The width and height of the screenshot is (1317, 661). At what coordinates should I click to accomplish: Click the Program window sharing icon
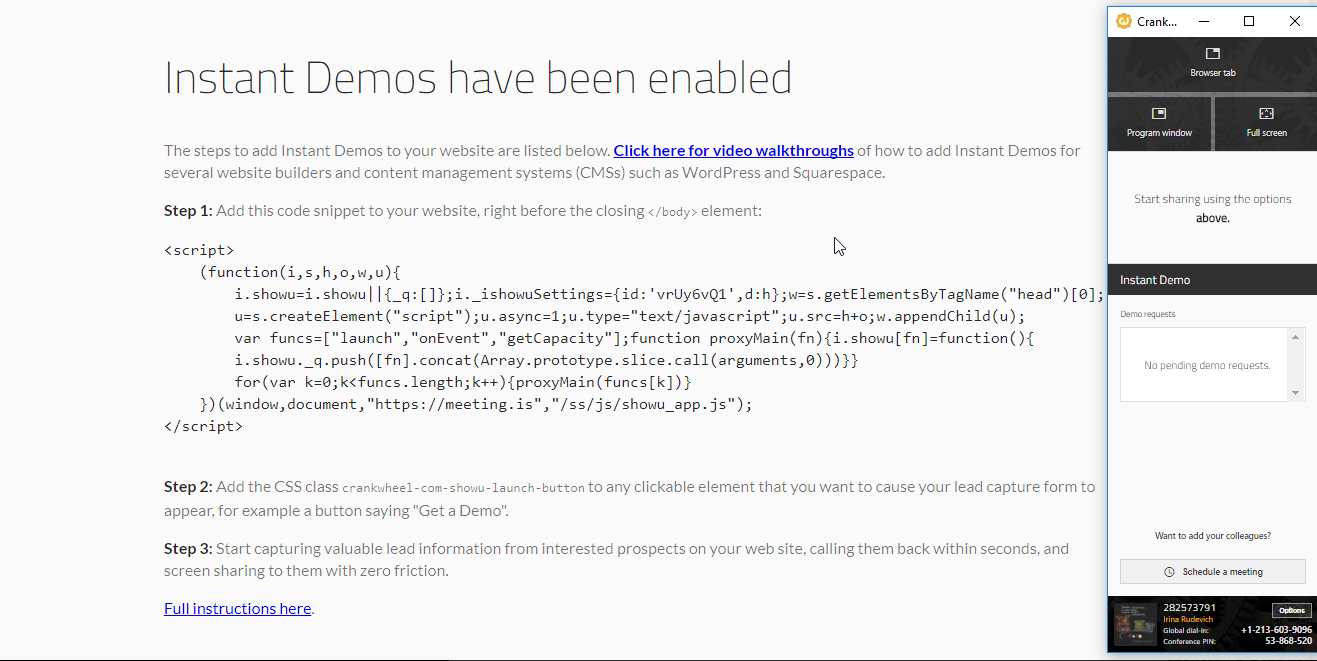click(1159, 114)
